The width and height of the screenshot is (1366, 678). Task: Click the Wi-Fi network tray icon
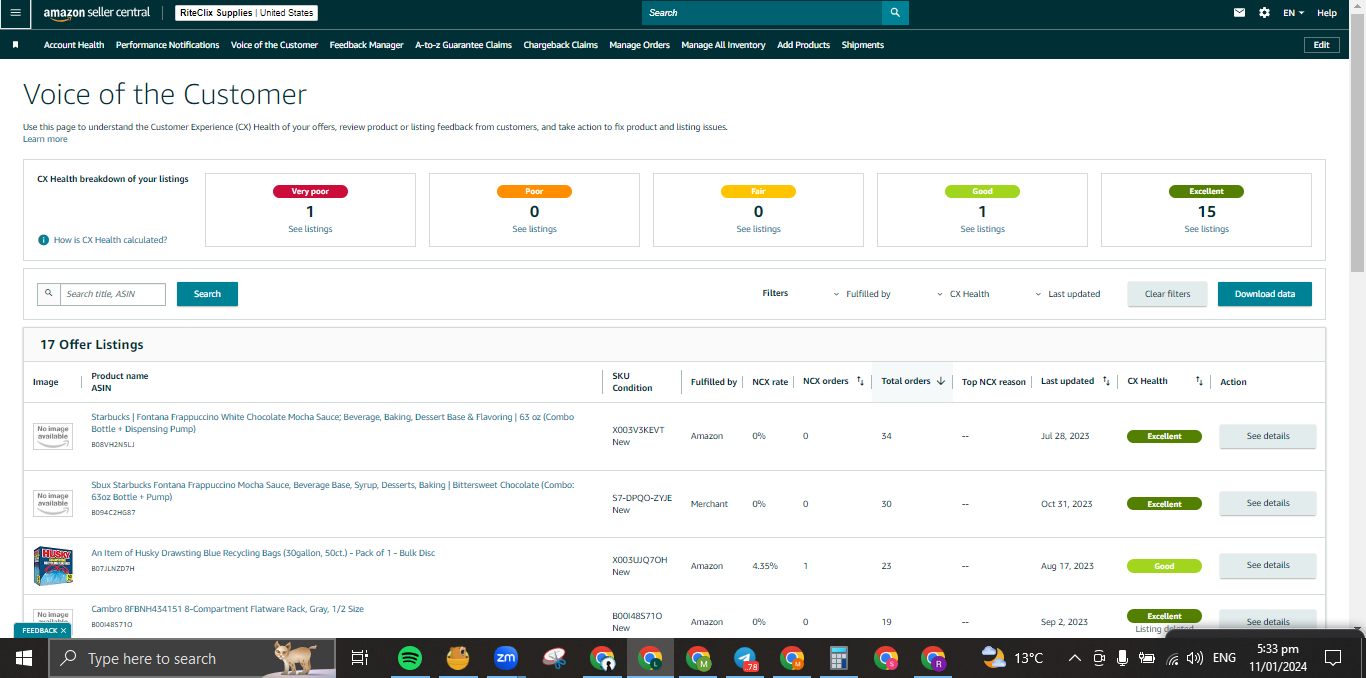(x=1171, y=658)
